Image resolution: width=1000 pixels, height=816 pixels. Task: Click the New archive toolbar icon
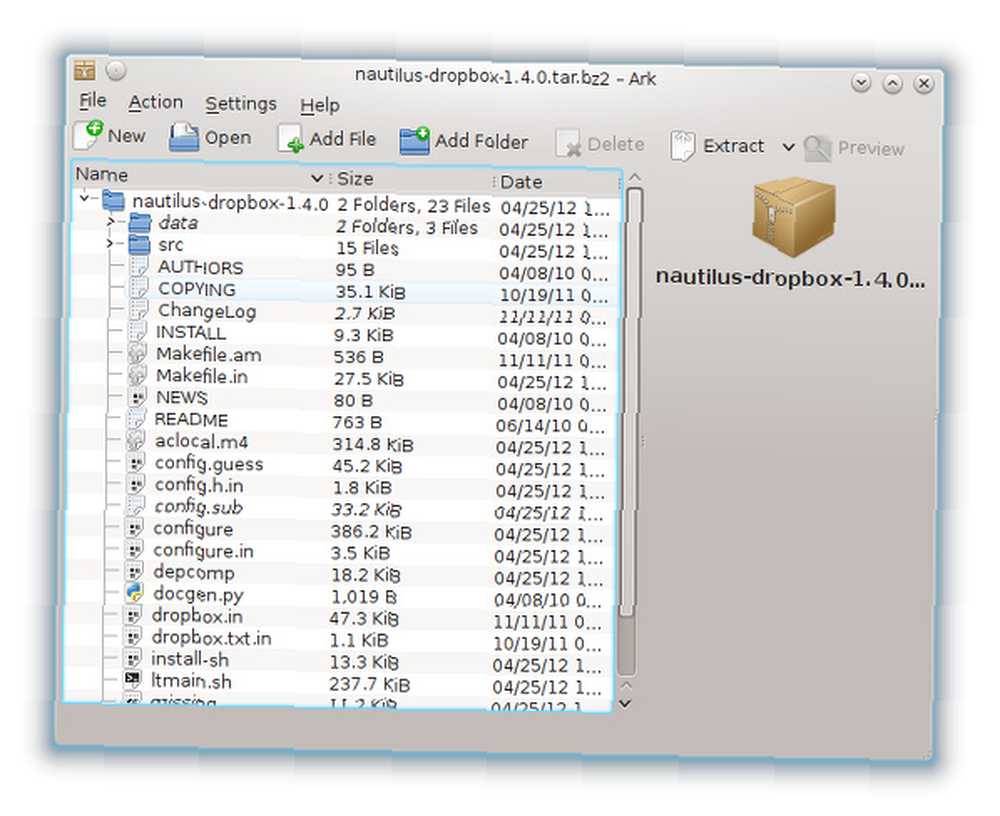click(x=87, y=133)
